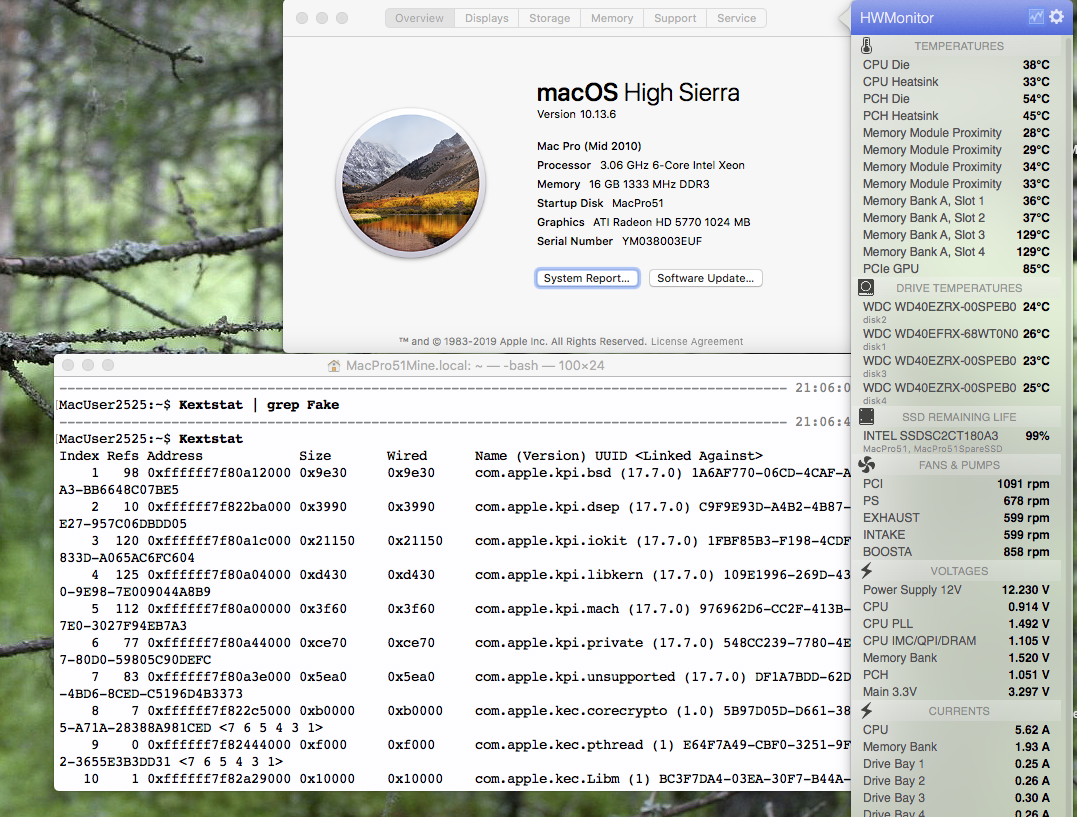
Task: Click the Processor 3.06 GHz 6-Core line
Action: (640, 166)
